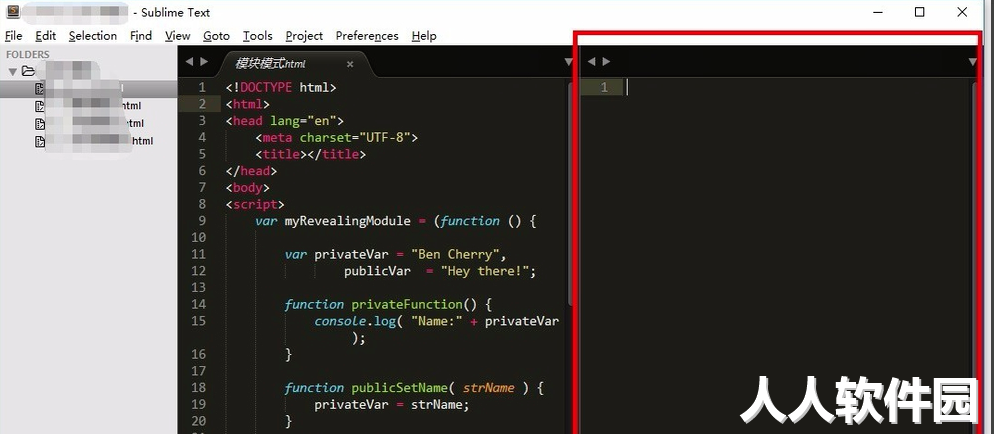The height and width of the screenshot is (434, 994).
Task: Open the View menu
Action: click(178, 36)
